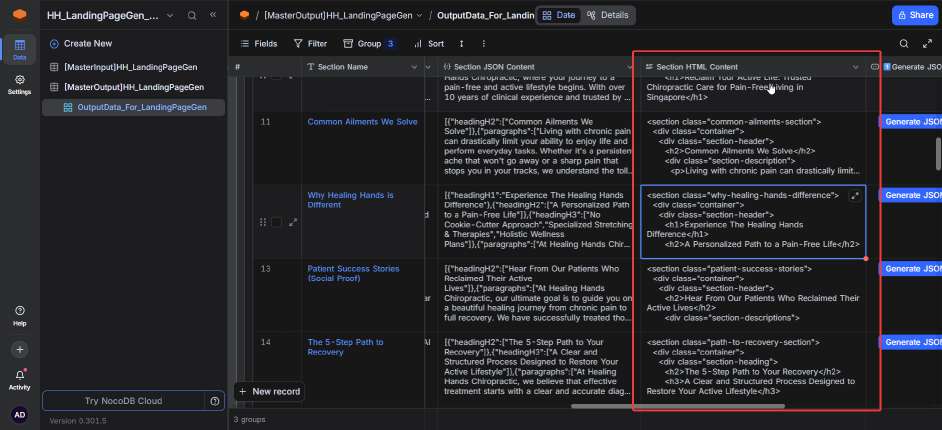The height and width of the screenshot is (430, 942).
Task: Open the MasterInput HH_LandingPageGen table
Action: click(130, 67)
